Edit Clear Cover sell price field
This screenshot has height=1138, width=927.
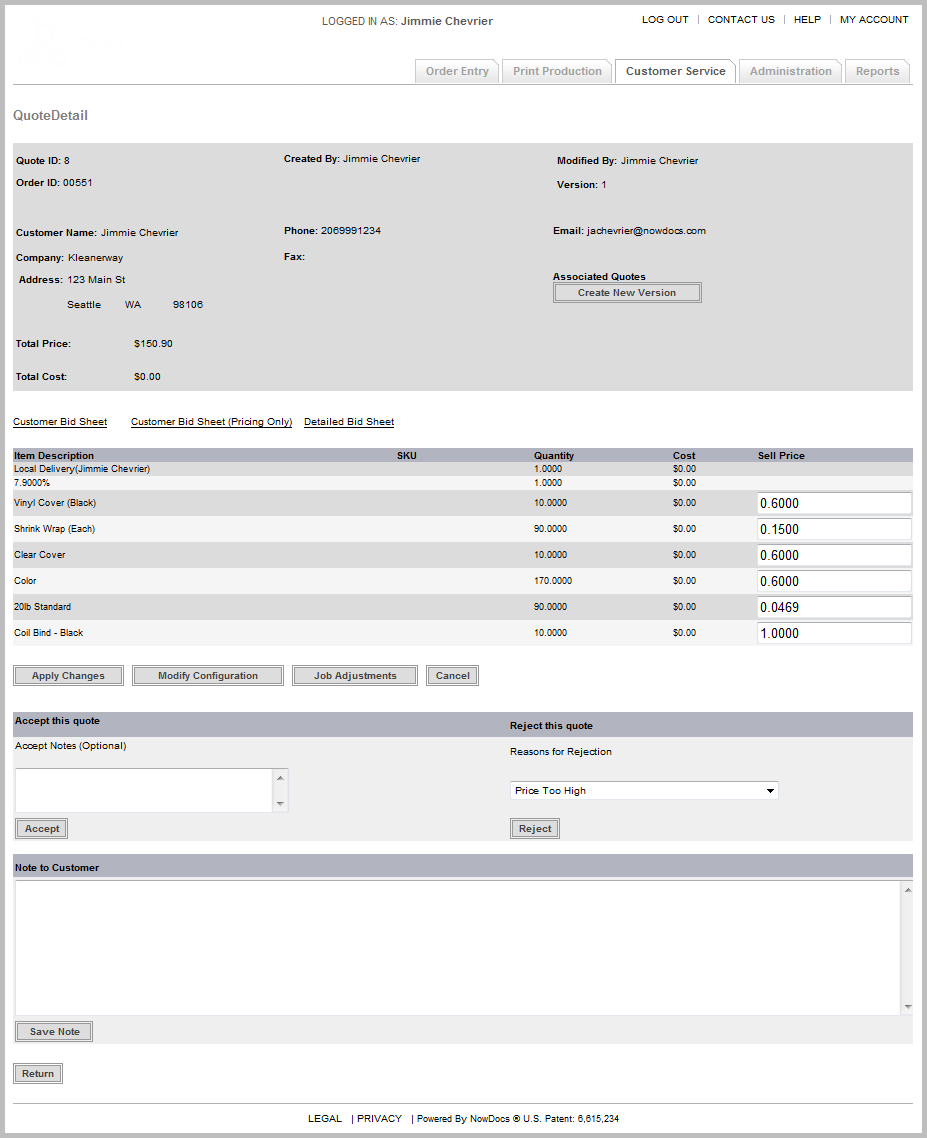pos(834,555)
